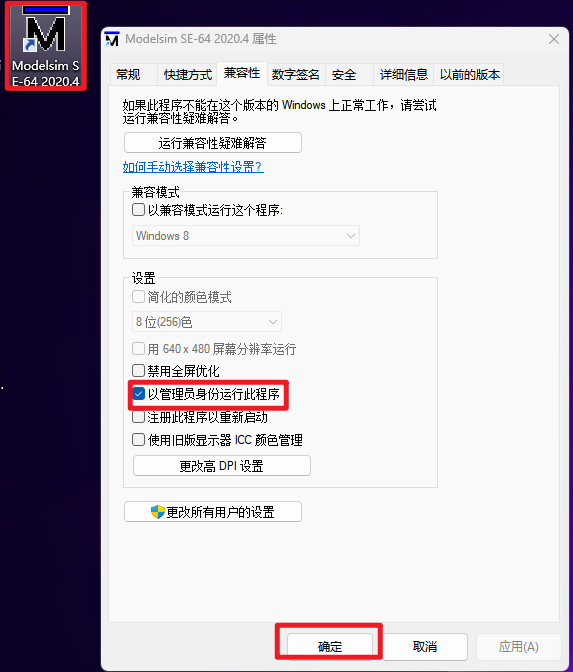573x672 pixels.
Task: Click 运行兼容性疑难解答 button
Action: point(213,143)
